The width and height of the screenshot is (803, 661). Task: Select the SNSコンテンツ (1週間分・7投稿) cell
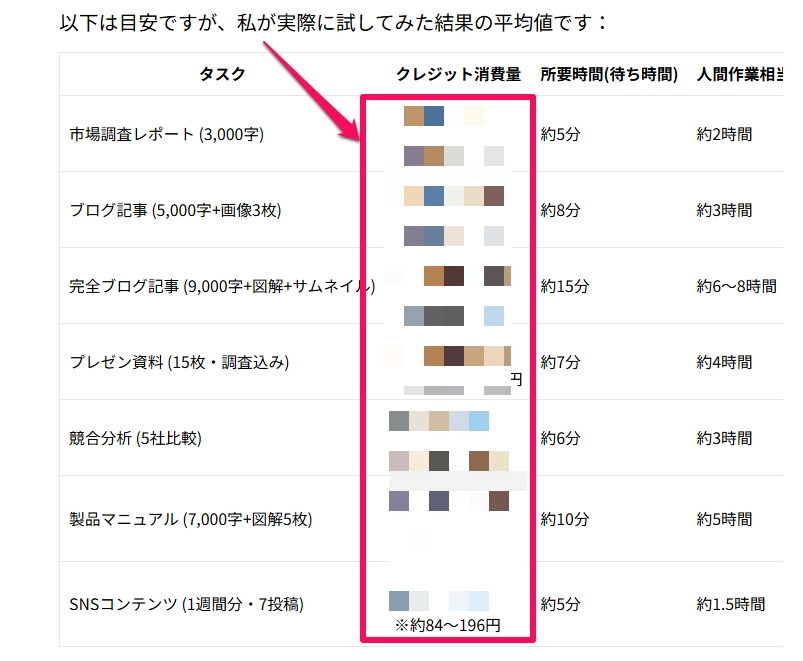pos(186,604)
